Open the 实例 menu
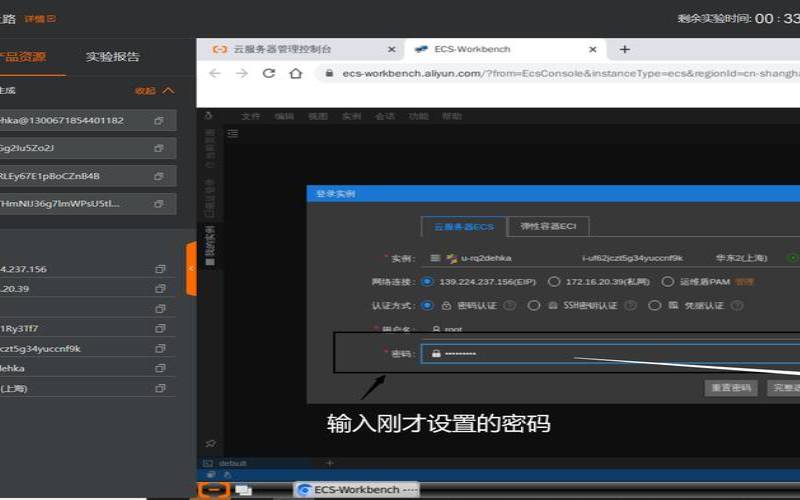Viewport: 800px width, 500px height. pyautogui.click(x=352, y=116)
